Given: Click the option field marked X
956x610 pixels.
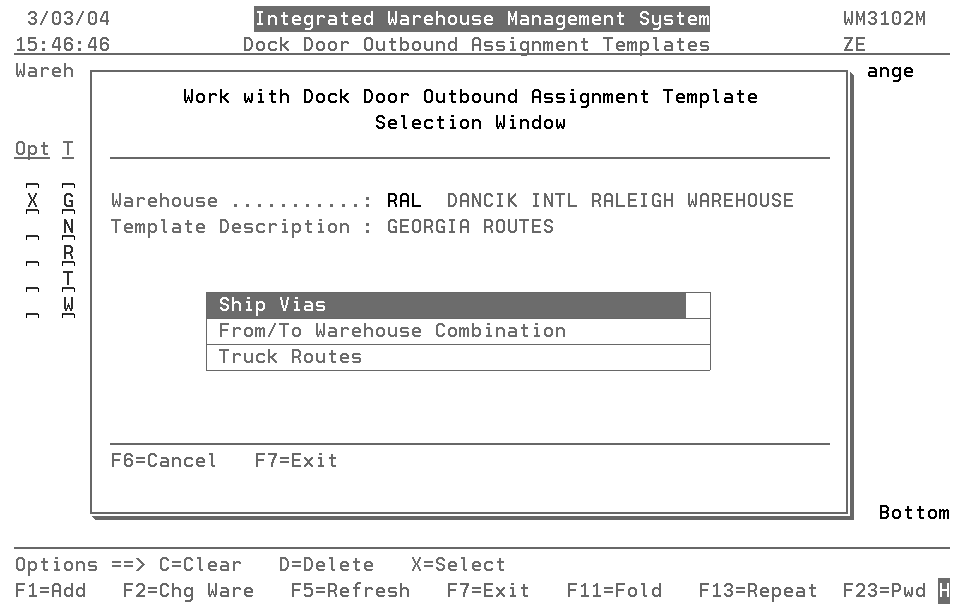Looking at the screenshot, I should tap(33, 200).
